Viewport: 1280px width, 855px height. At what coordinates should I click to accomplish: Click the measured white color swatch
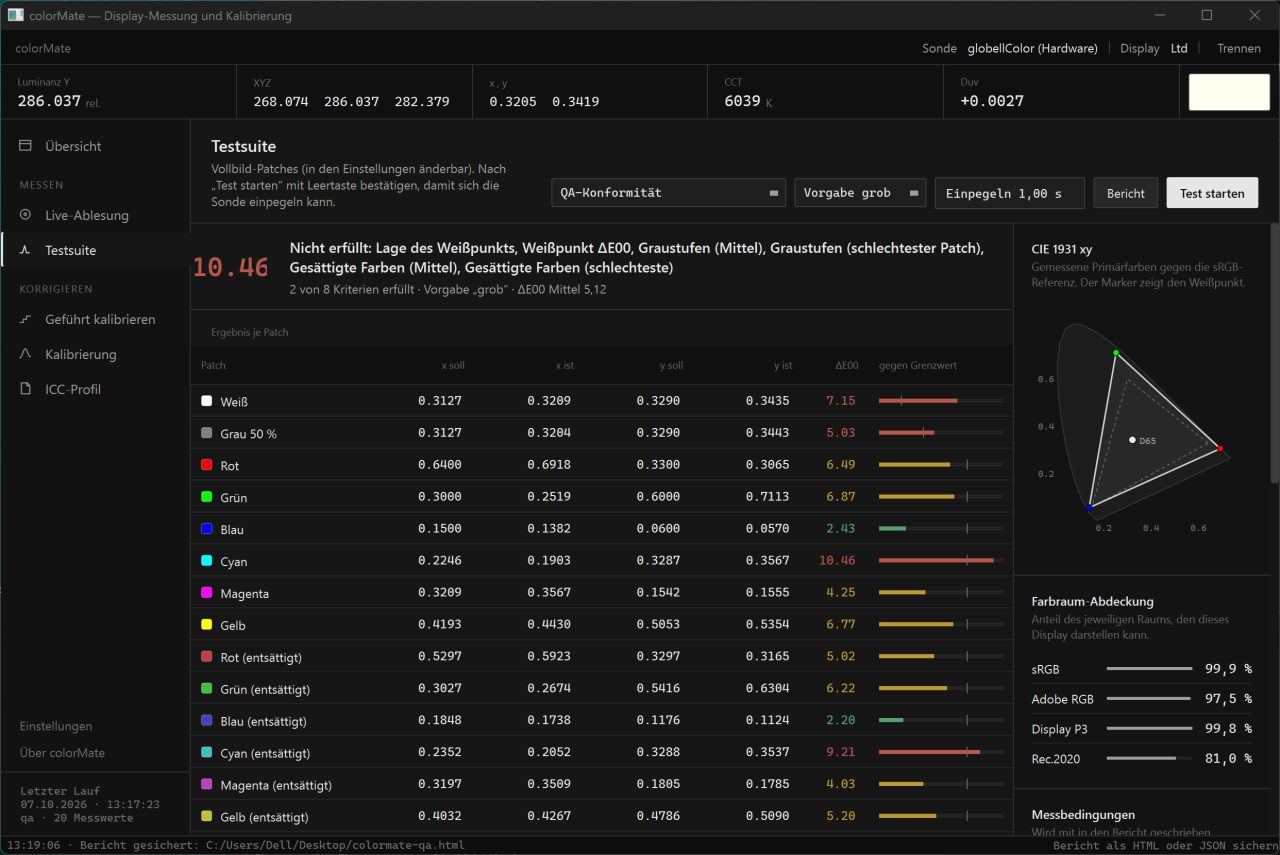(1229, 92)
